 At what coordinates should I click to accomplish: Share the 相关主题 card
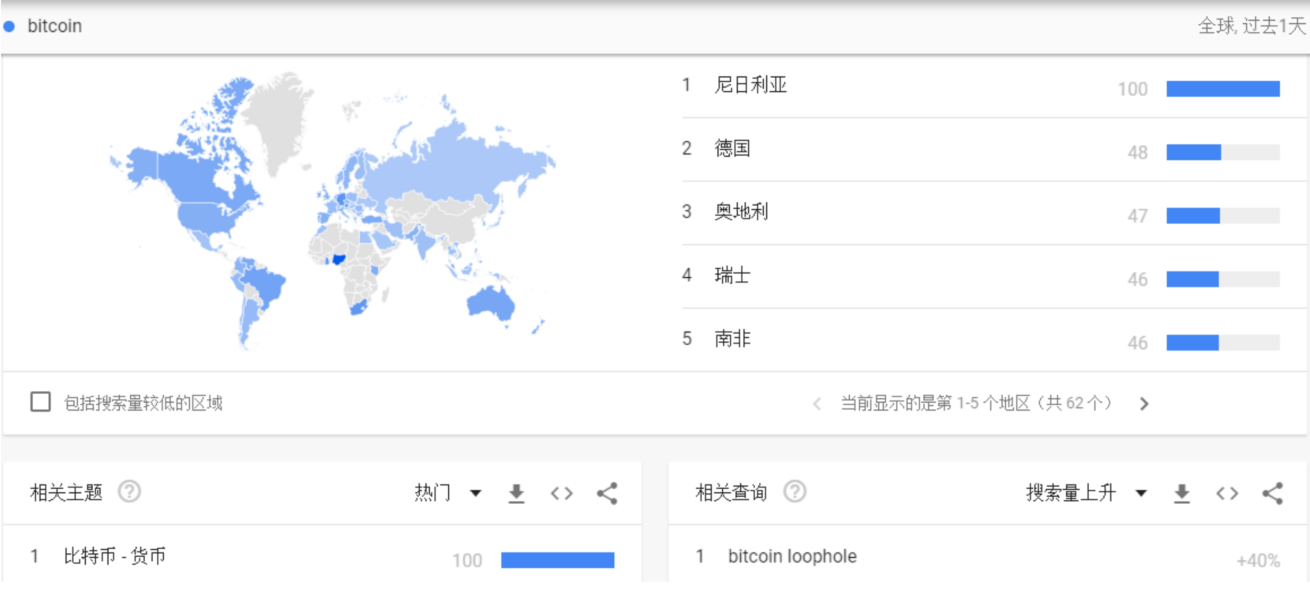click(607, 493)
